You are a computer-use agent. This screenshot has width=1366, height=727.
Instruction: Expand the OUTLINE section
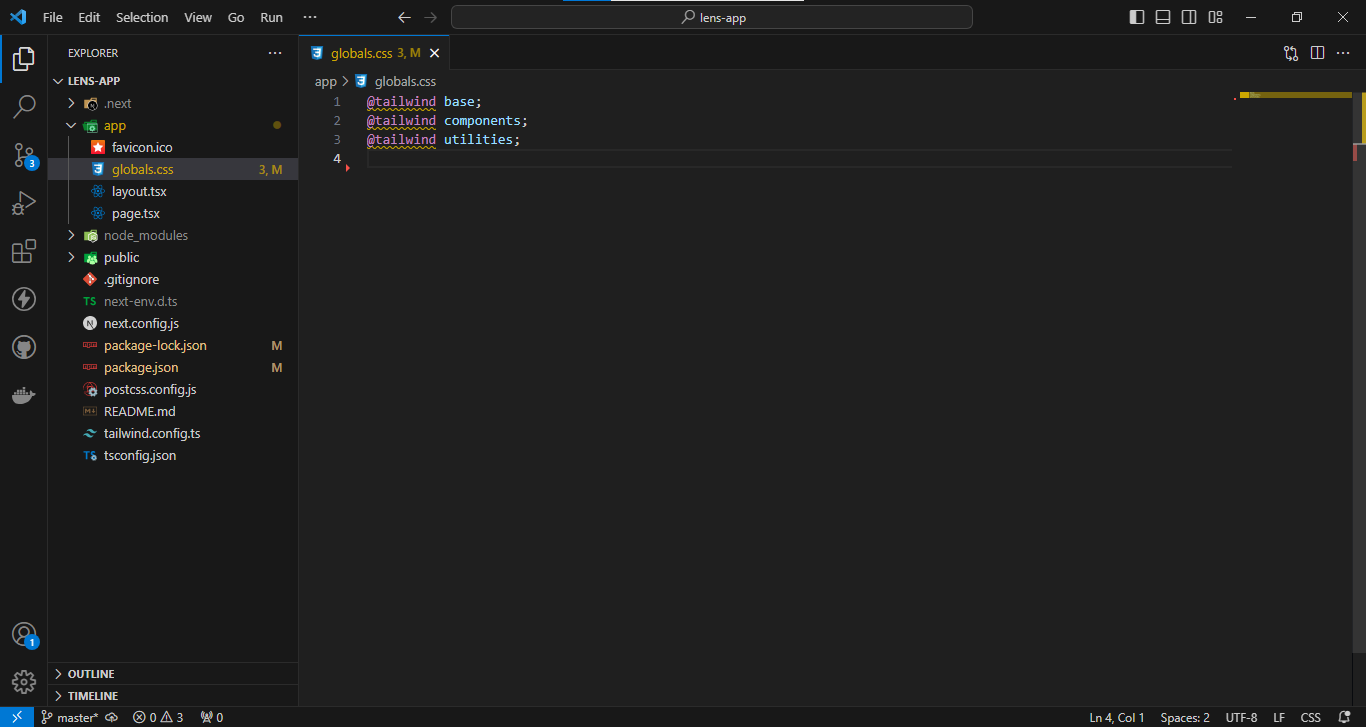coord(91,674)
